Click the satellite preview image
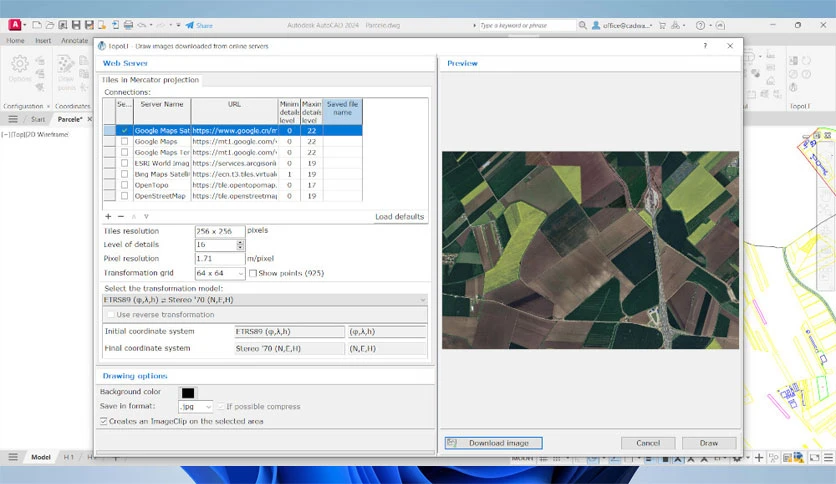 (590, 250)
